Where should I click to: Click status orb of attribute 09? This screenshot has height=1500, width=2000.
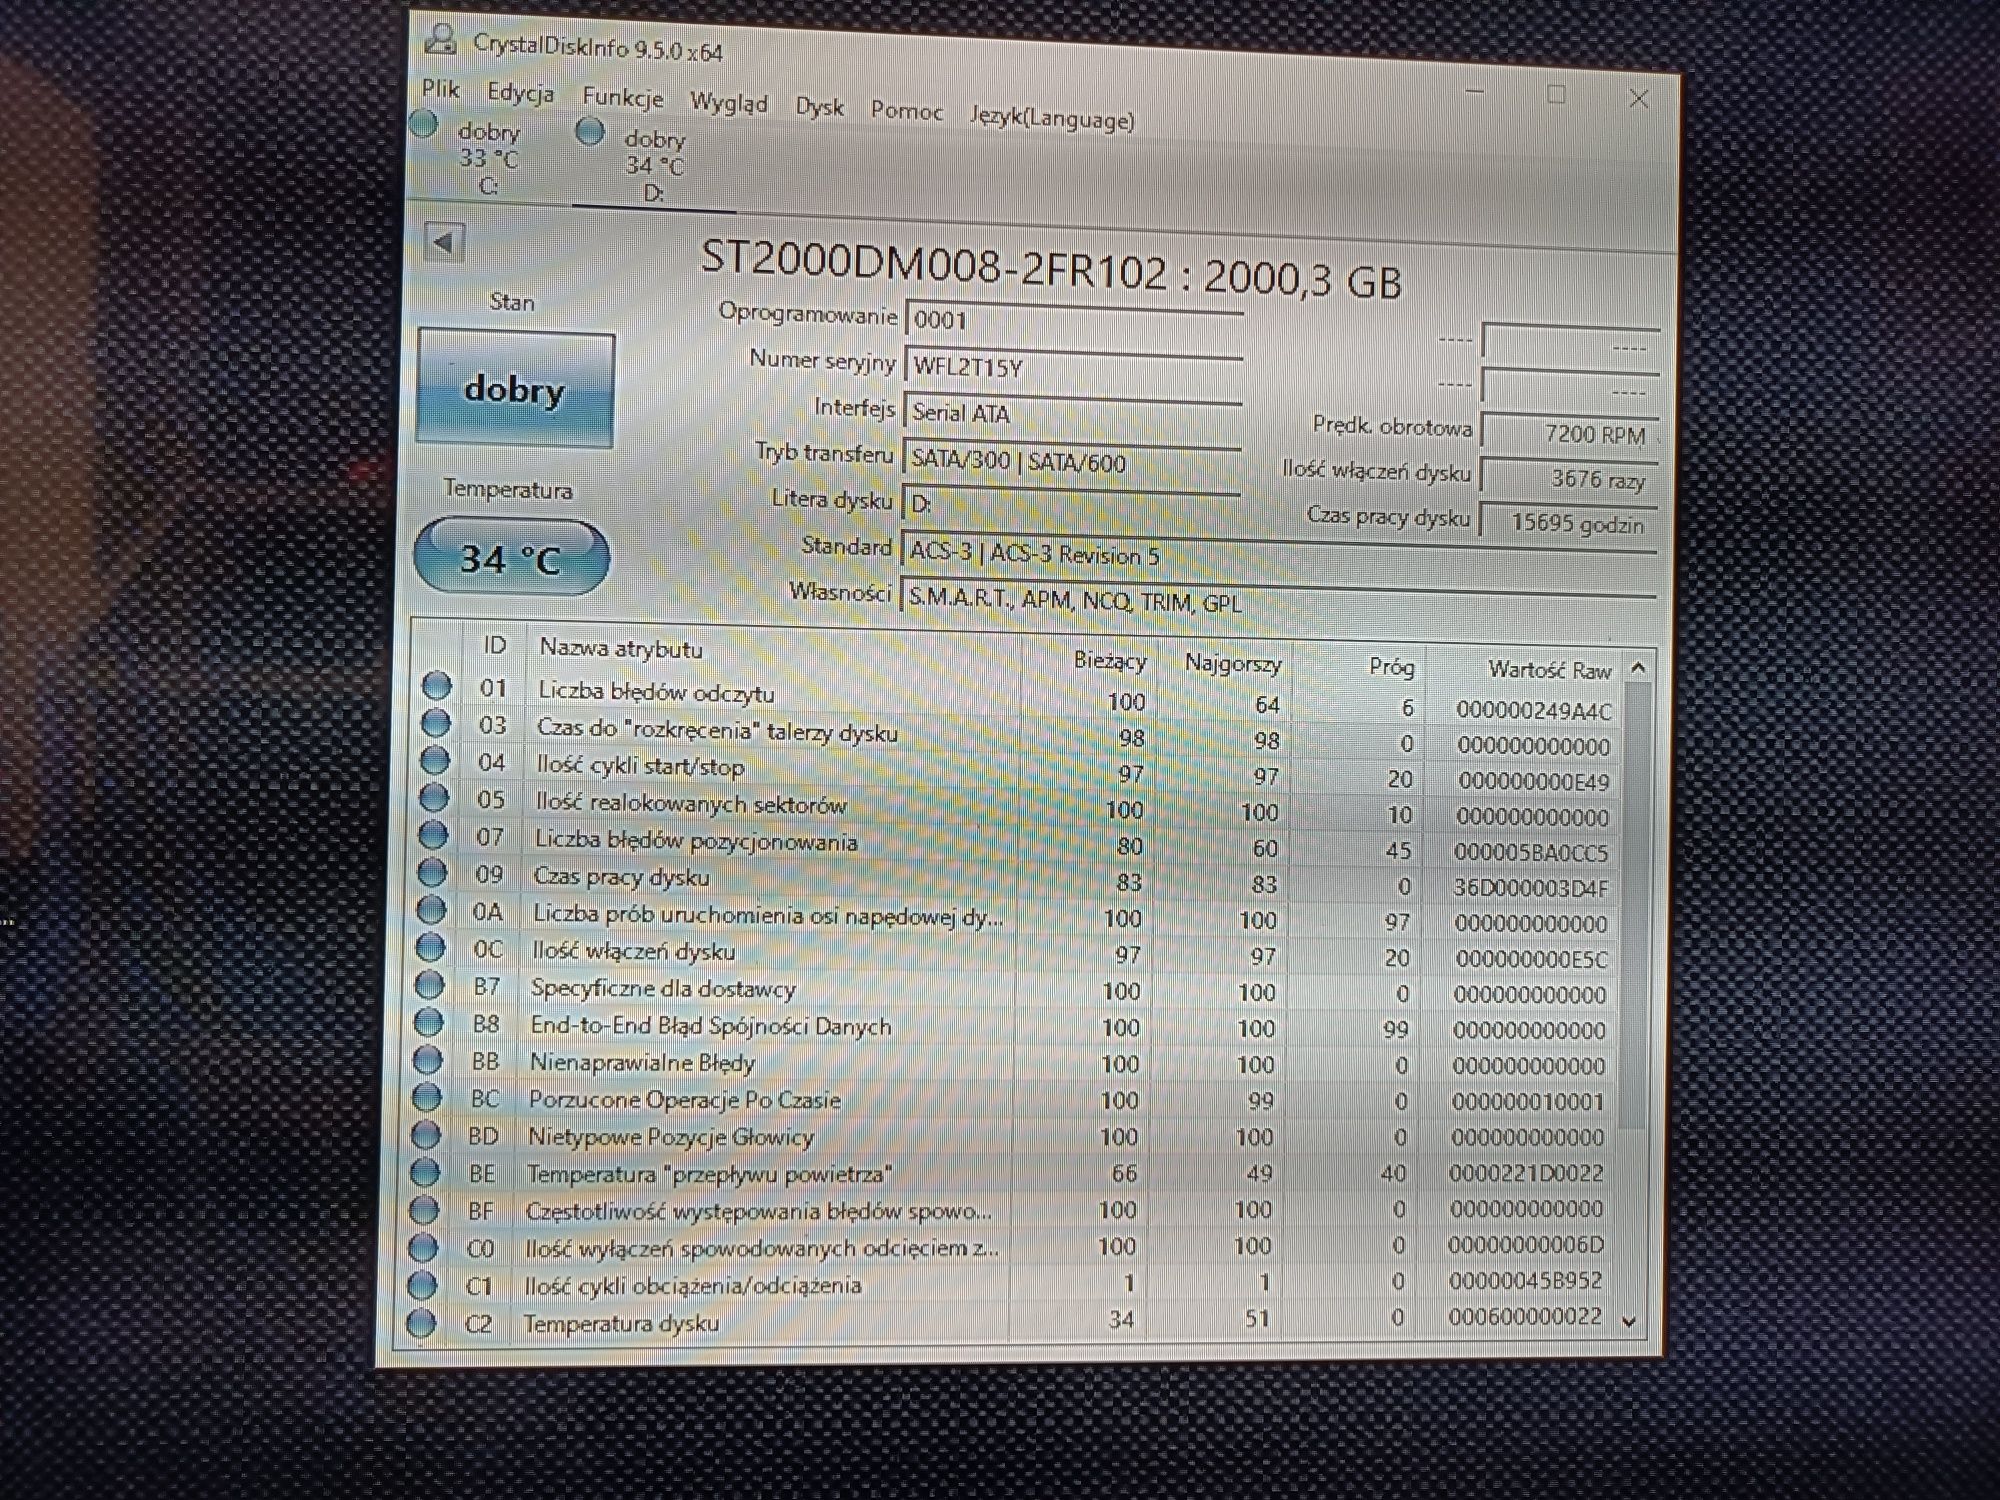click(x=431, y=872)
